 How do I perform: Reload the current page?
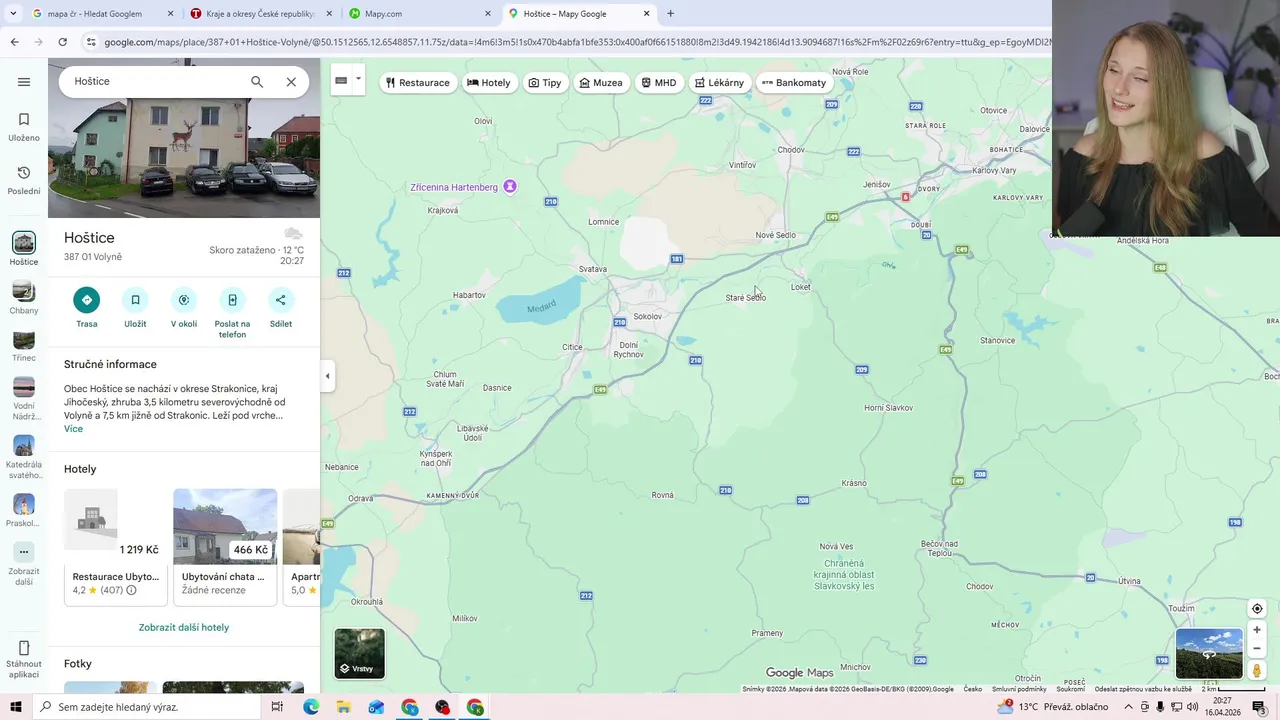62,42
